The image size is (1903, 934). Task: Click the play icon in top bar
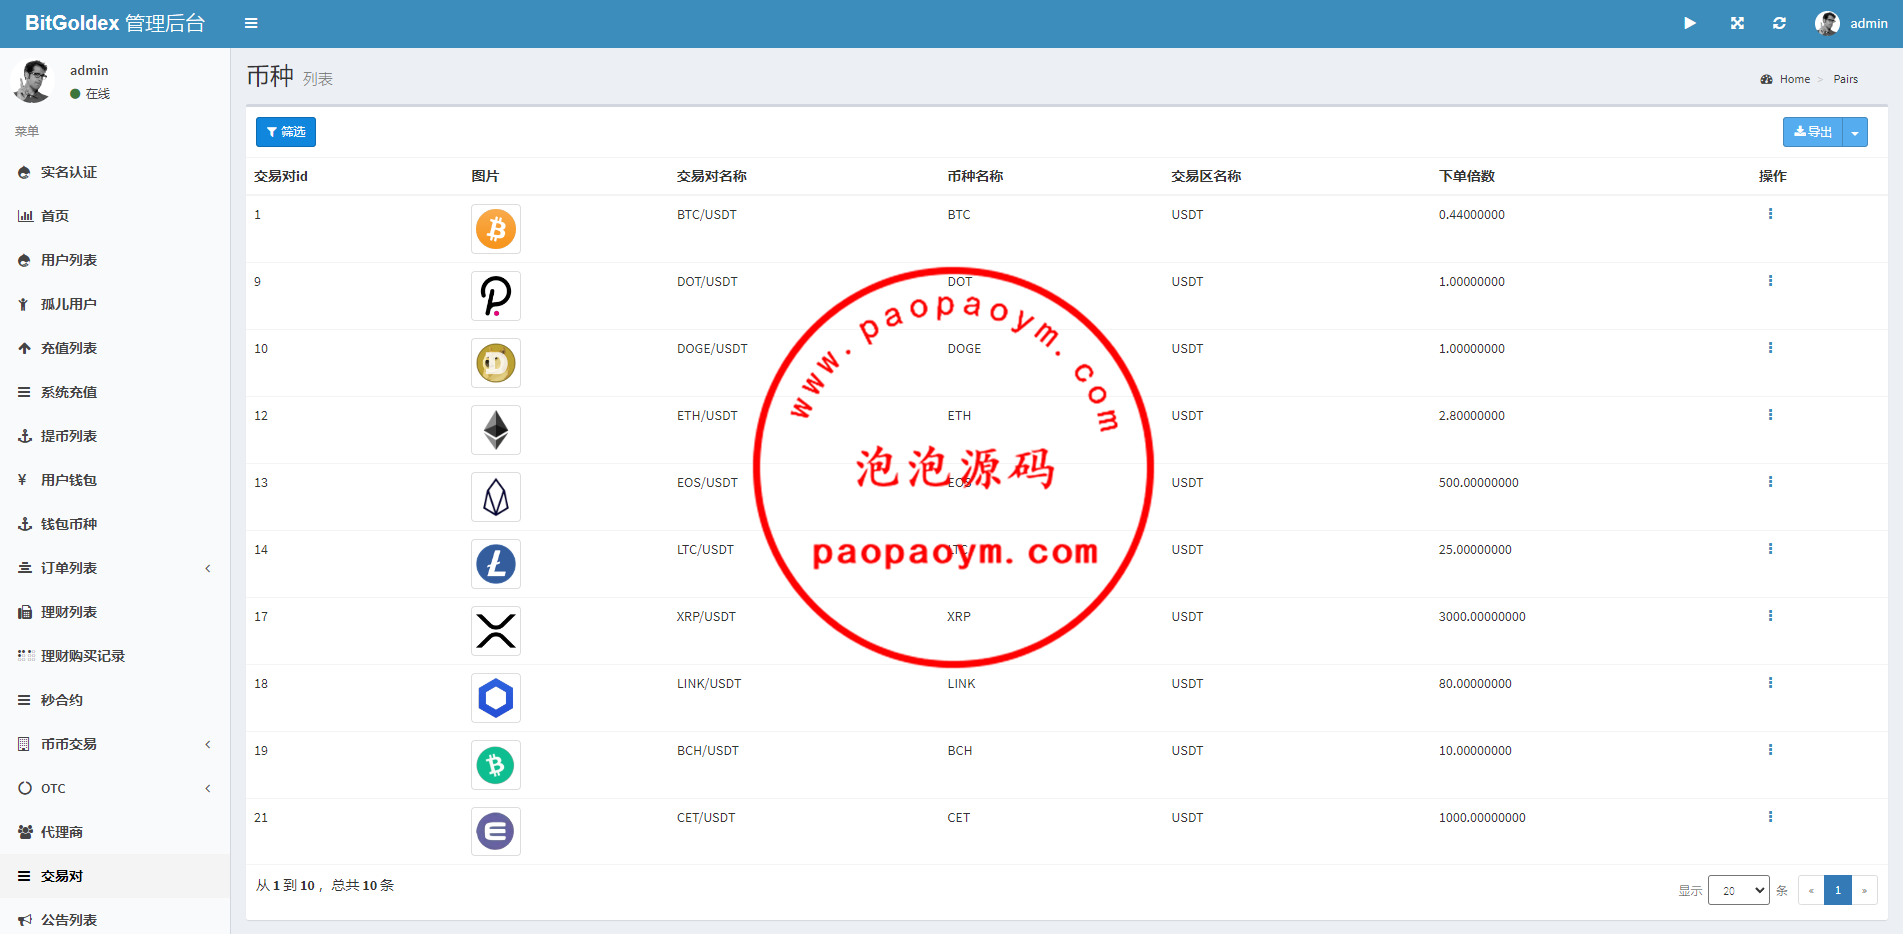pyautogui.click(x=1689, y=23)
